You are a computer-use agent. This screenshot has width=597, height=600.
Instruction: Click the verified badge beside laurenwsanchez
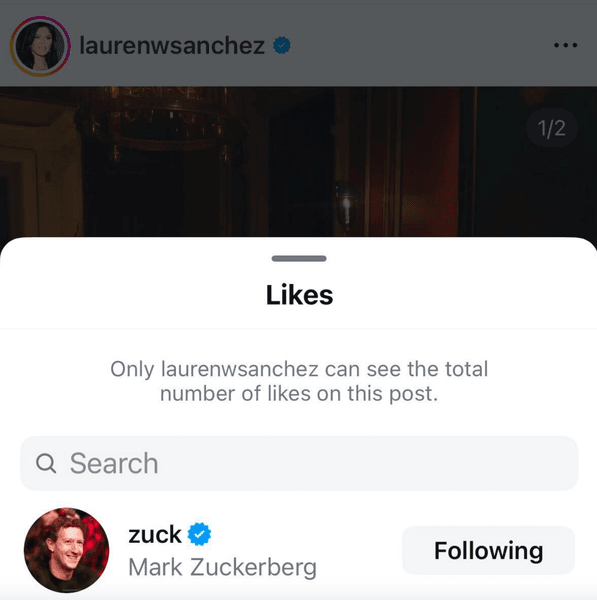pos(282,46)
